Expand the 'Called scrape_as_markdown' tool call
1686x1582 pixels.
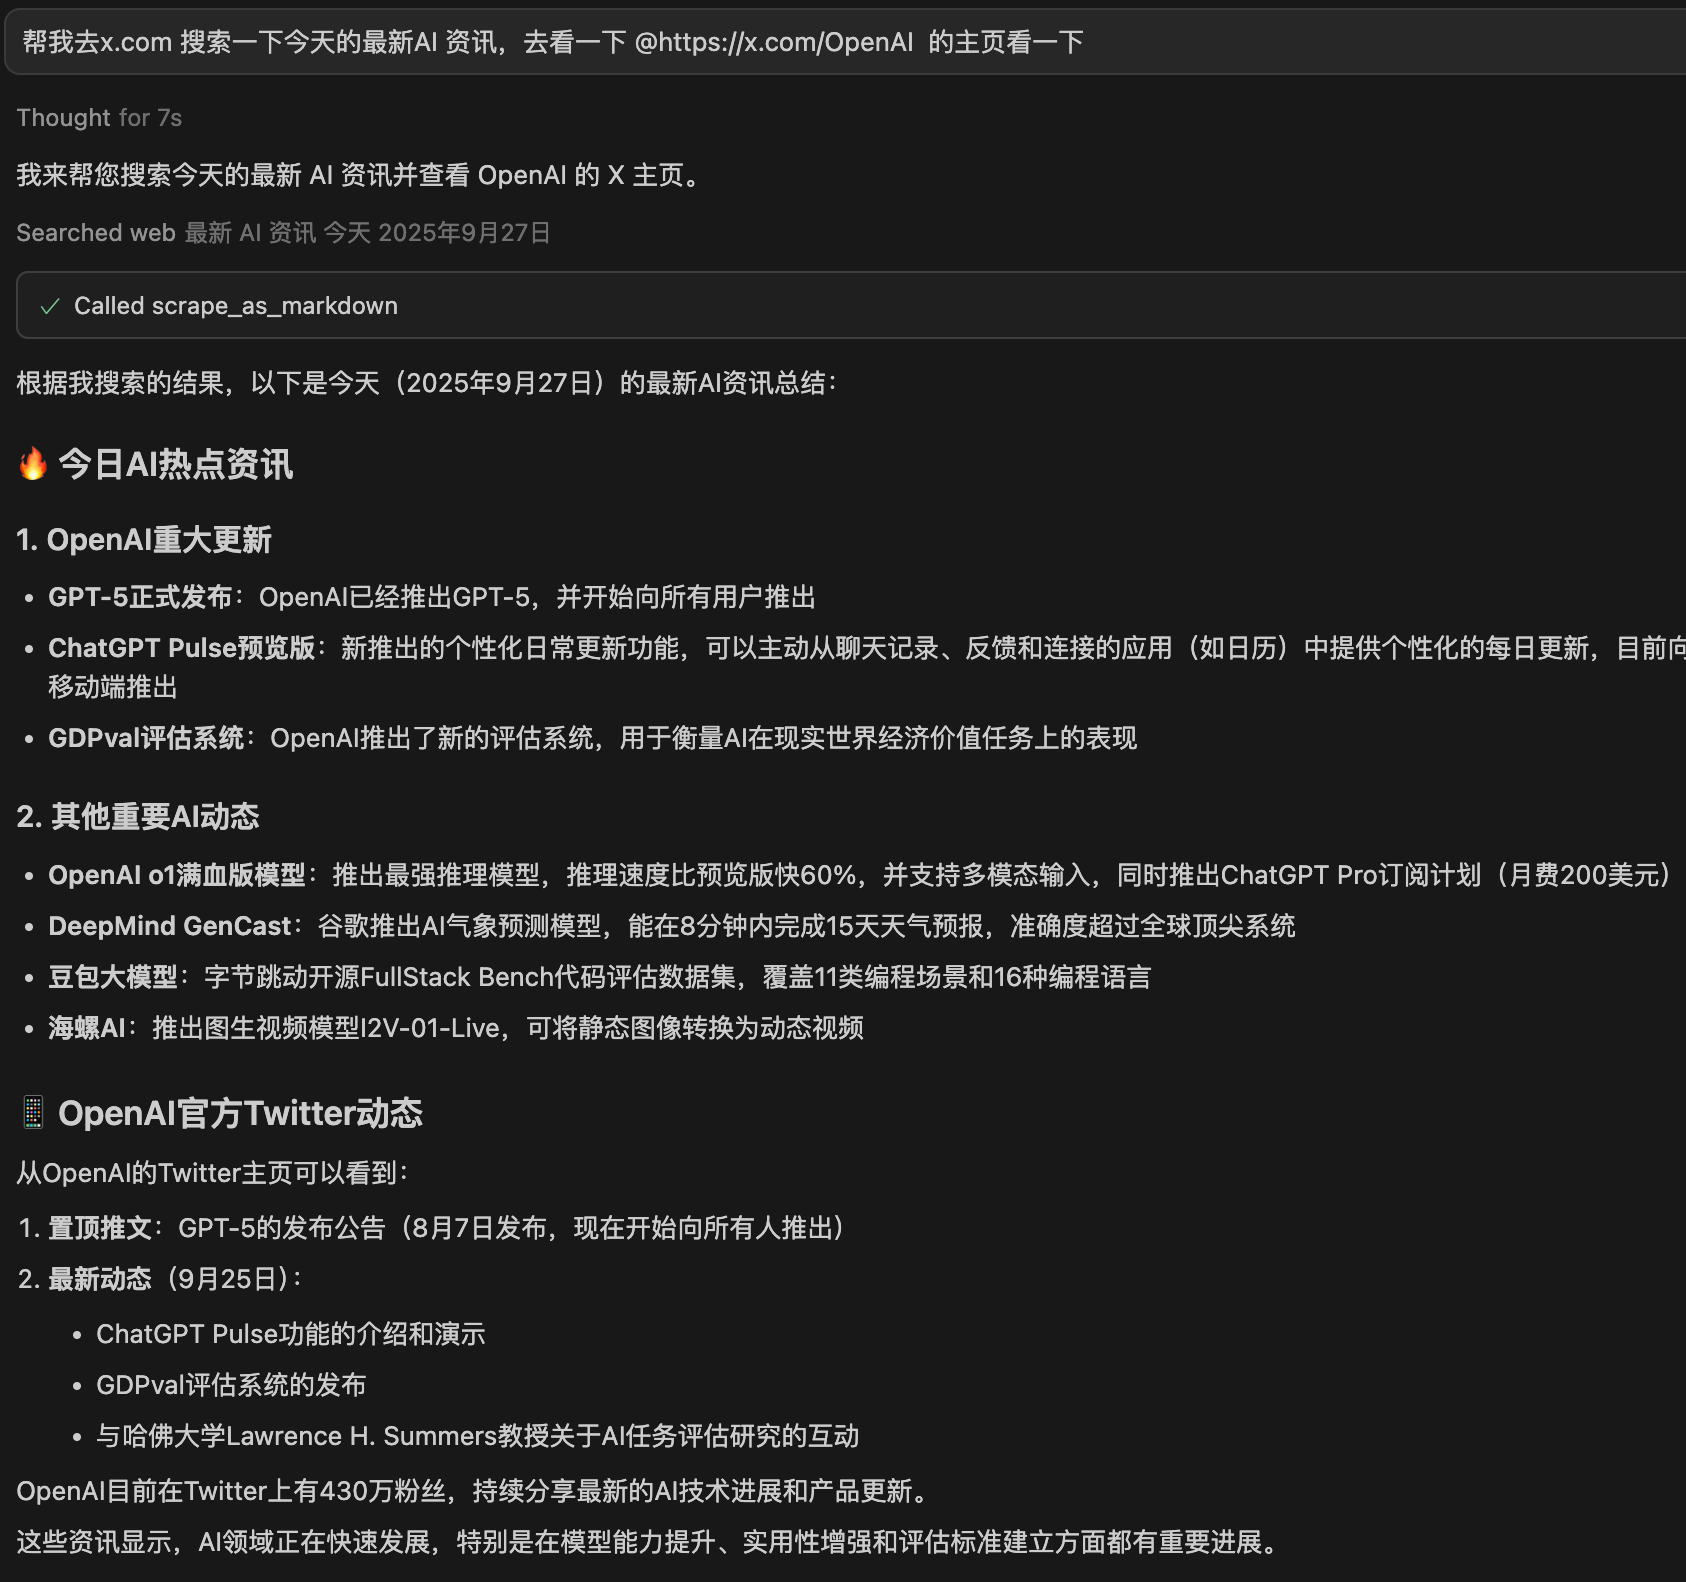851,305
